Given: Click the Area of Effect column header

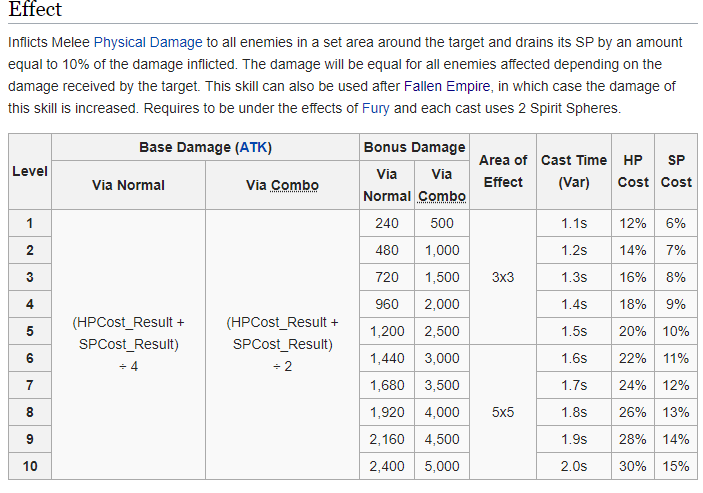Looking at the screenshot, I should (x=503, y=171).
